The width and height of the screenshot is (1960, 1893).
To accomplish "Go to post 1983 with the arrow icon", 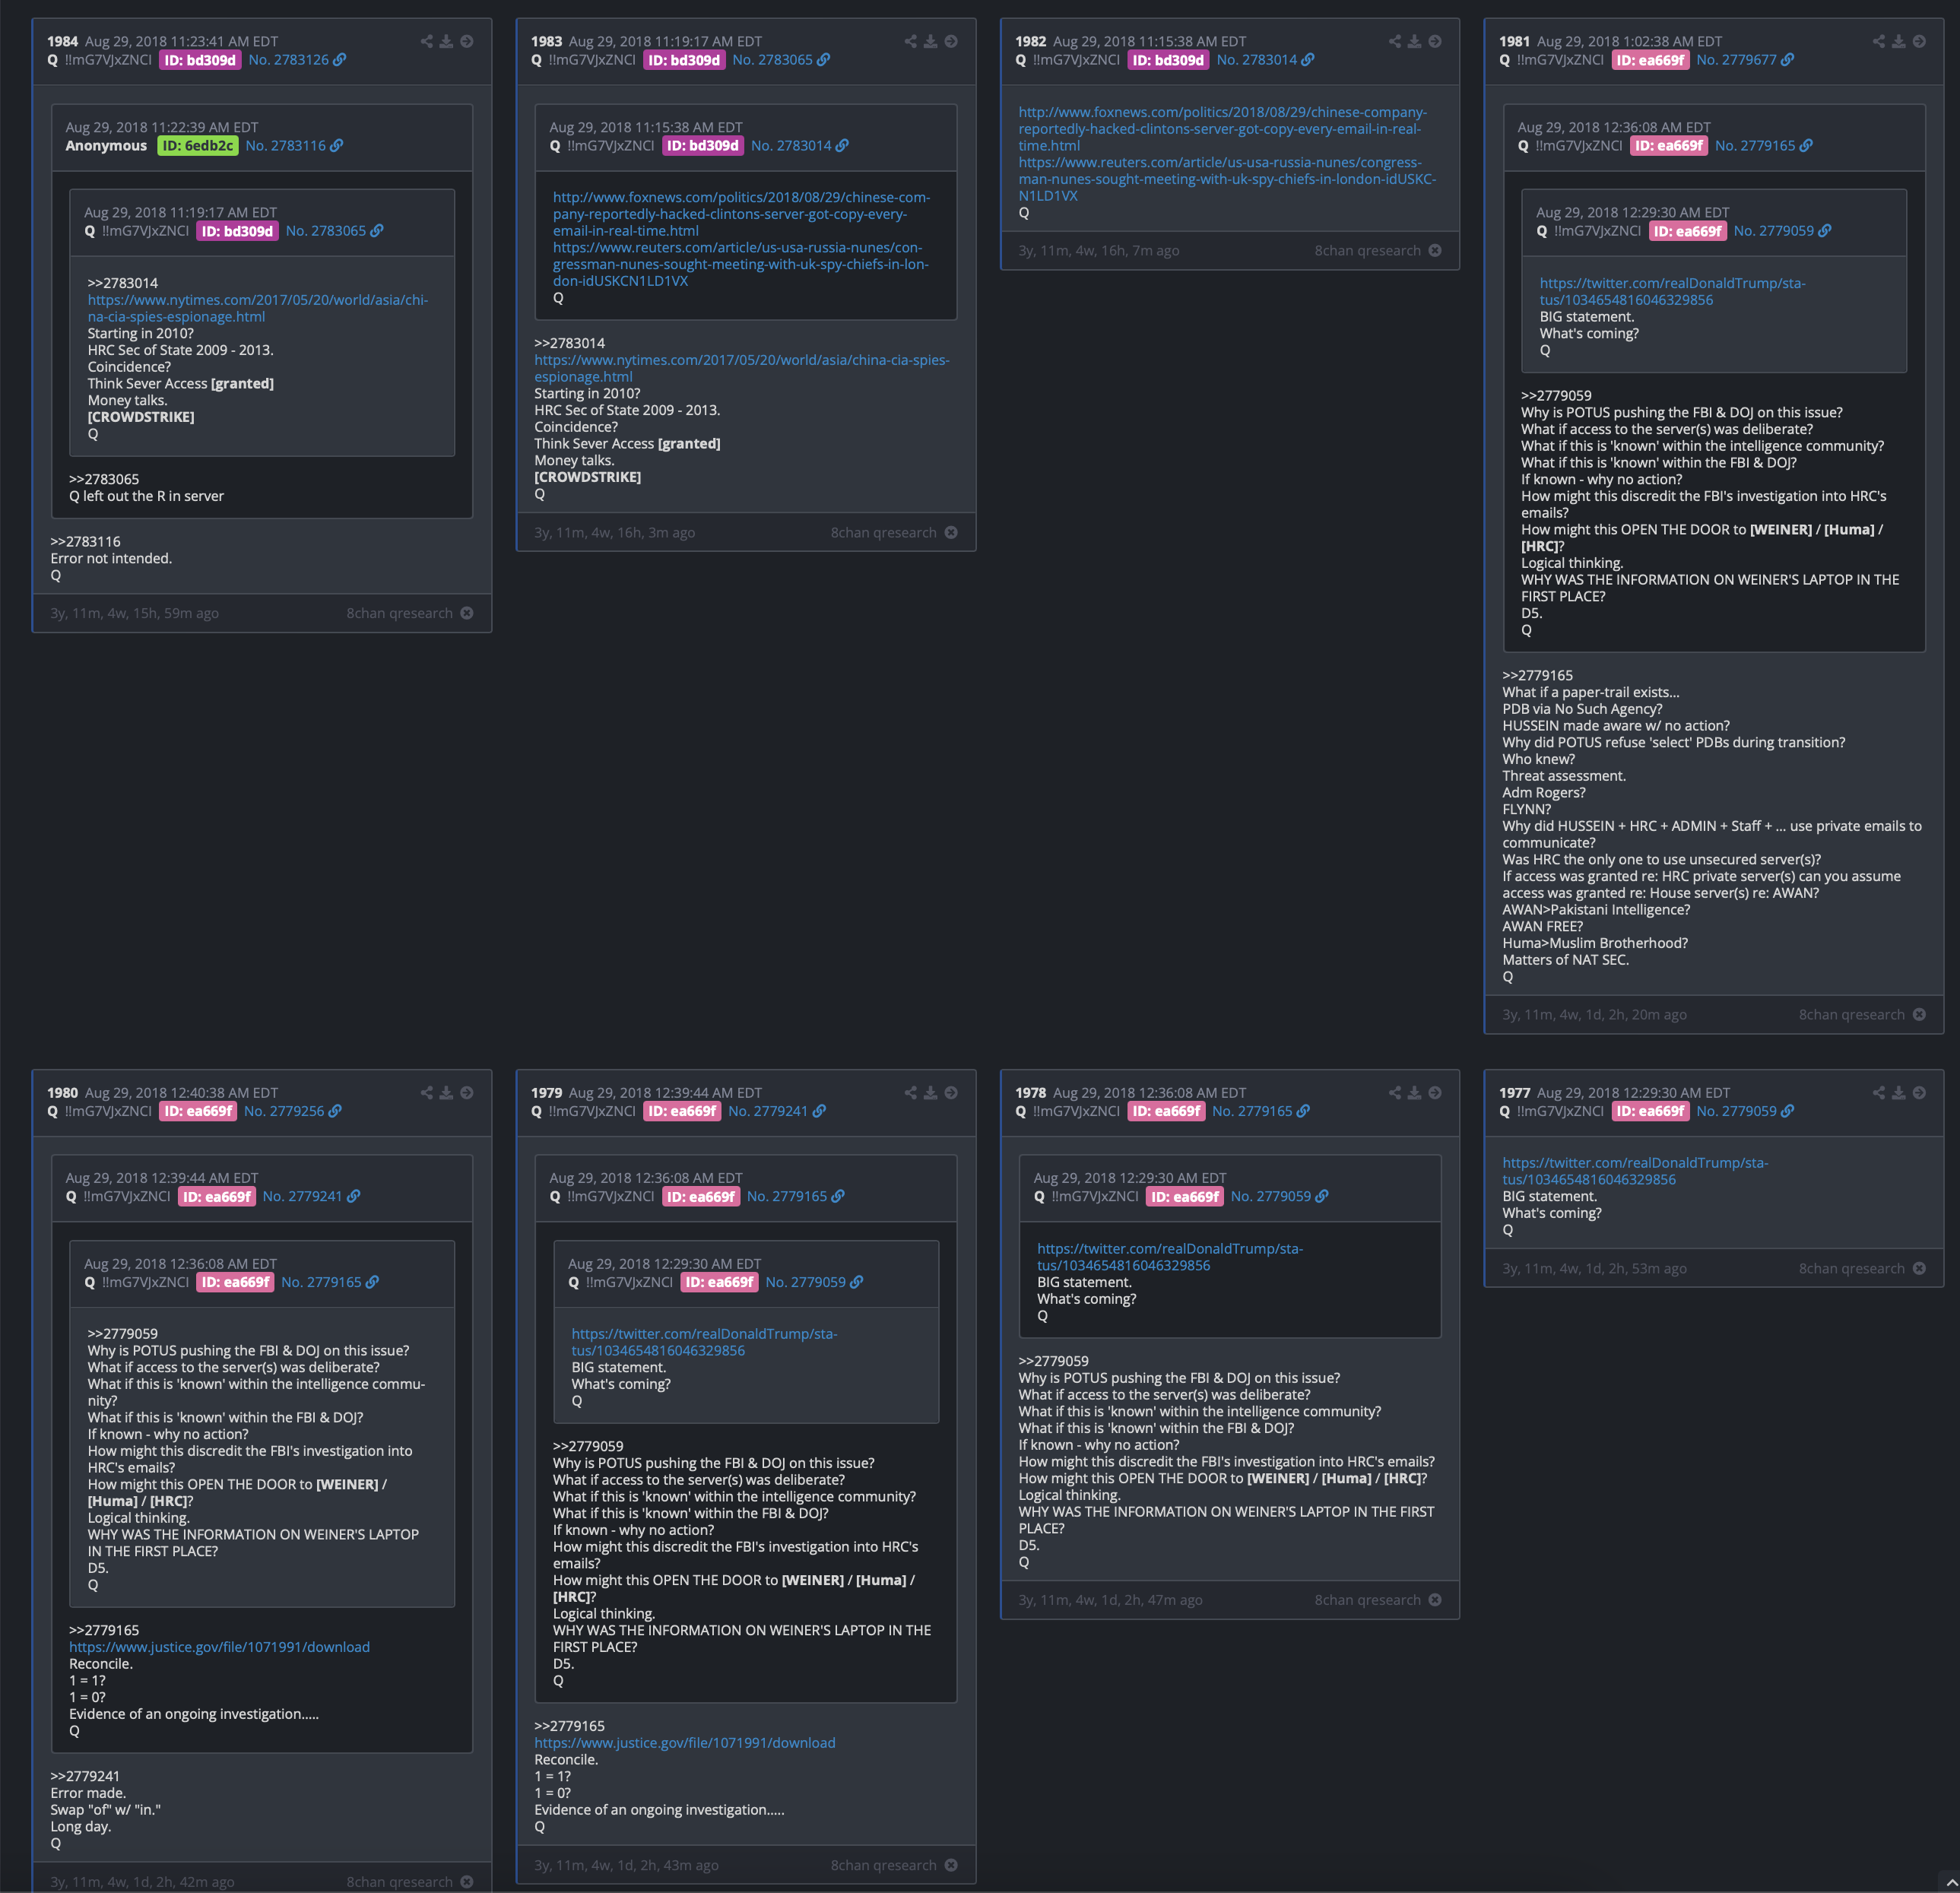I will coord(951,41).
